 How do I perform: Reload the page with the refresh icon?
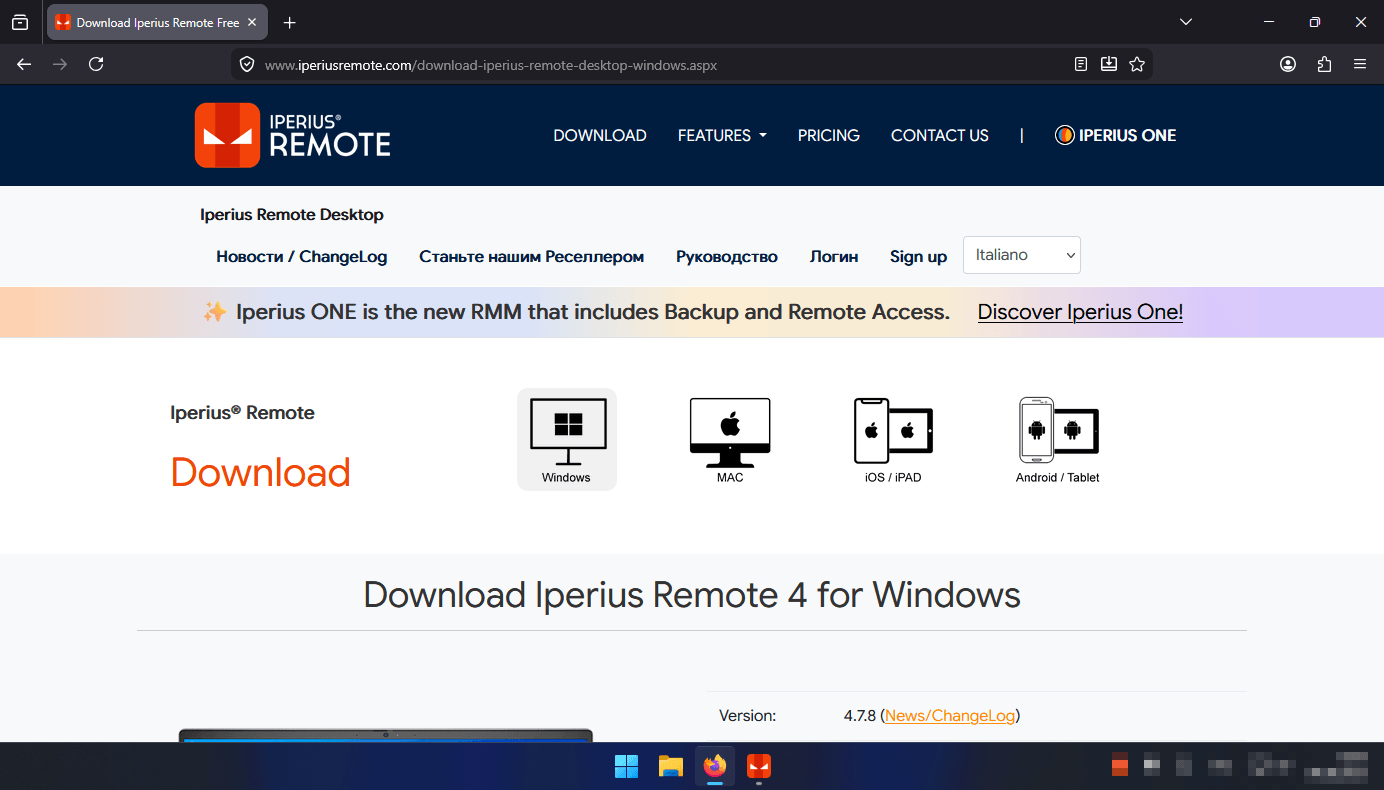coord(96,64)
